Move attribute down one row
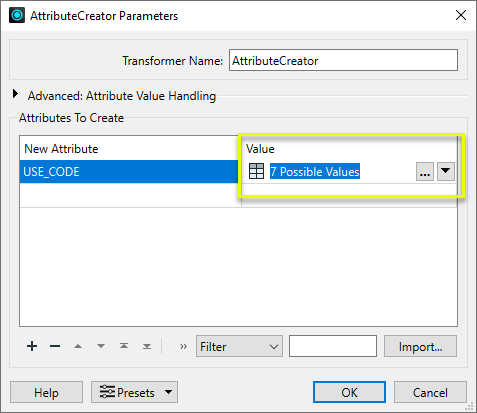The width and height of the screenshot is (477, 413). pos(101,346)
